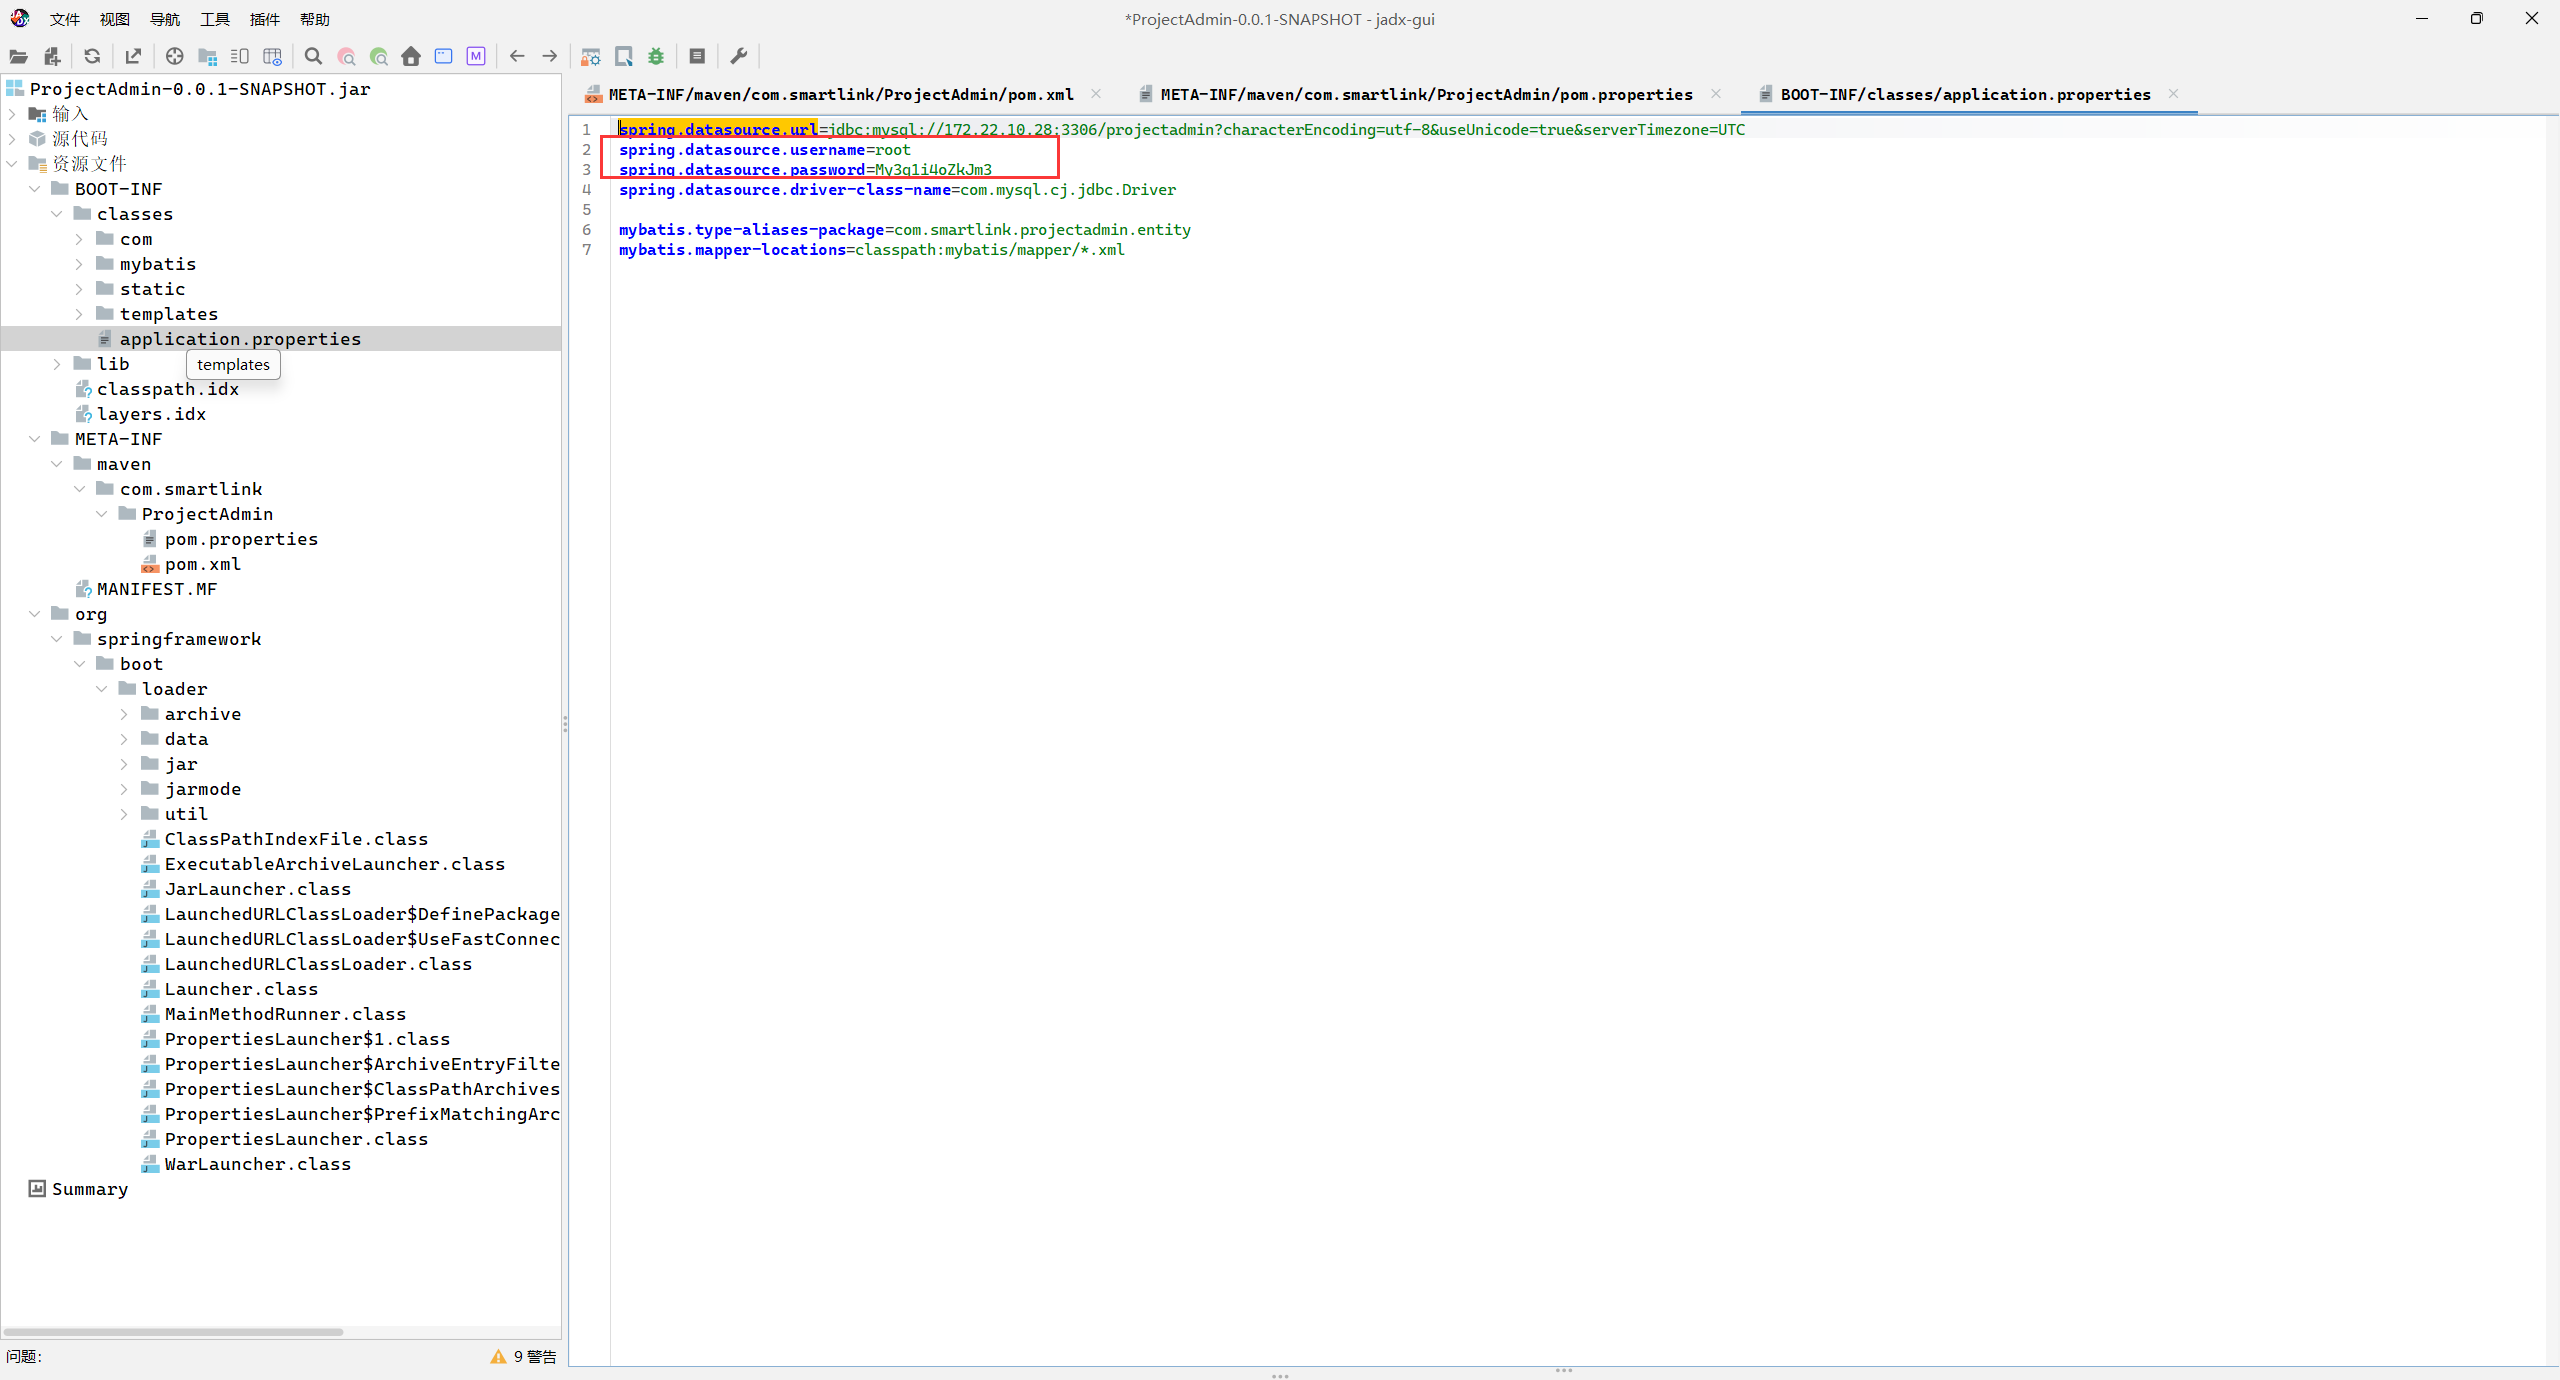Click the reload files icon

92,56
